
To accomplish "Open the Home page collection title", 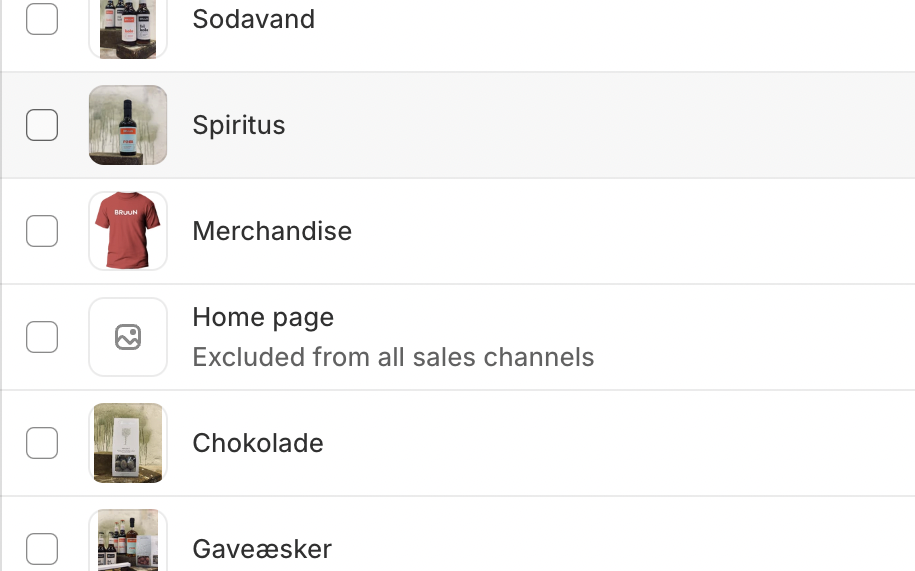I will coord(263,318).
